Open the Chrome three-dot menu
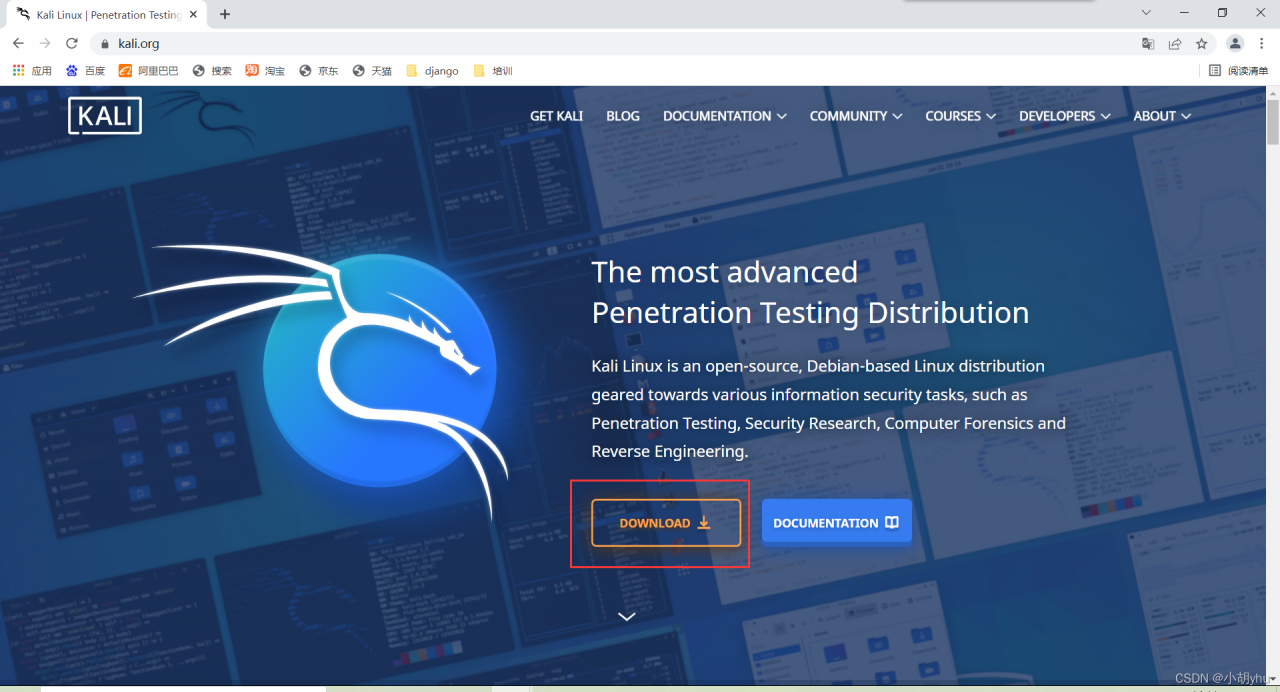The height and width of the screenshot is (692, 1280). [x=1262, y=43]
